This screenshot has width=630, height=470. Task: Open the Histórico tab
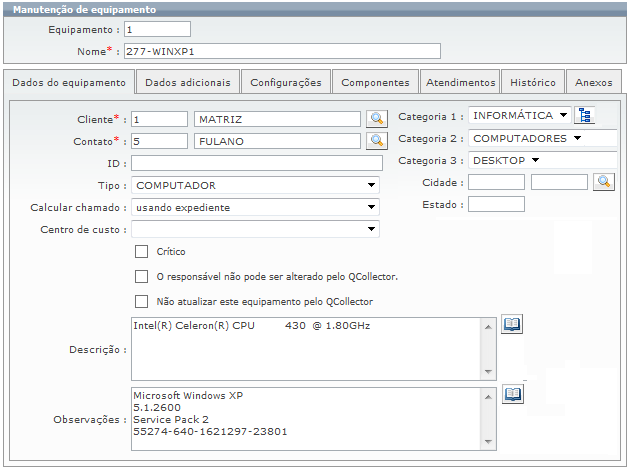(x=533, y=82)
